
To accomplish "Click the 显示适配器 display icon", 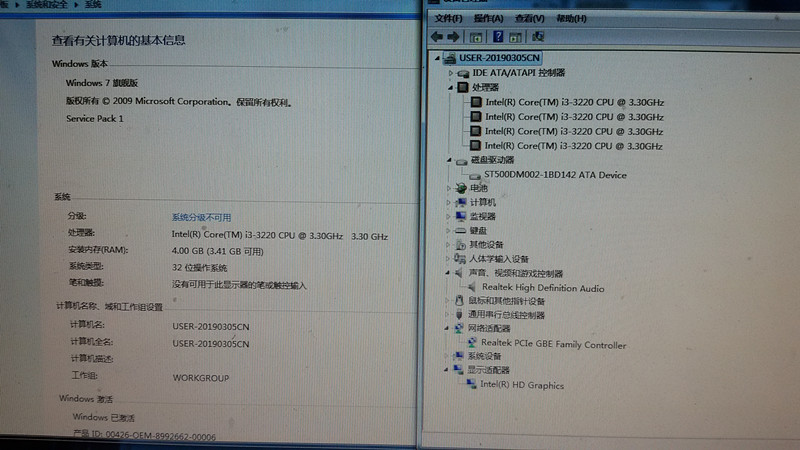I will click(458, 370).
